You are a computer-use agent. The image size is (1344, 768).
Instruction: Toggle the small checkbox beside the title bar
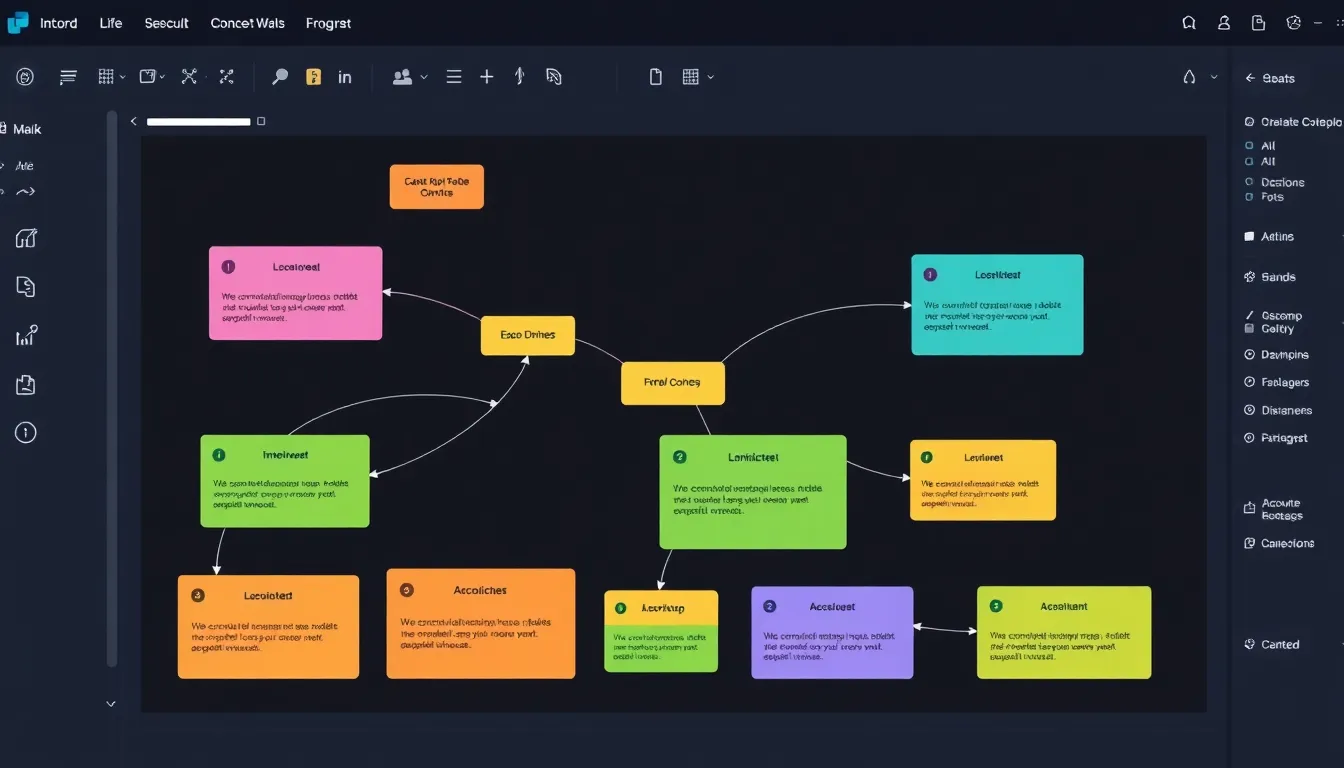261,121
